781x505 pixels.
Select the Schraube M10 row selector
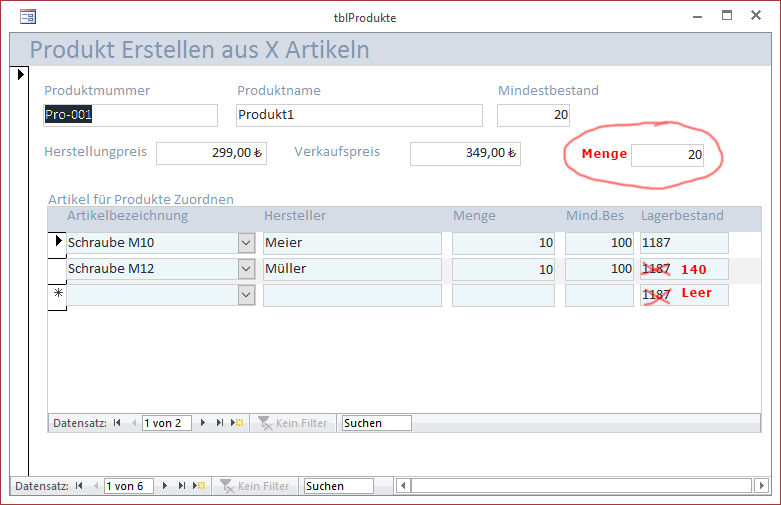pos(57,245)
